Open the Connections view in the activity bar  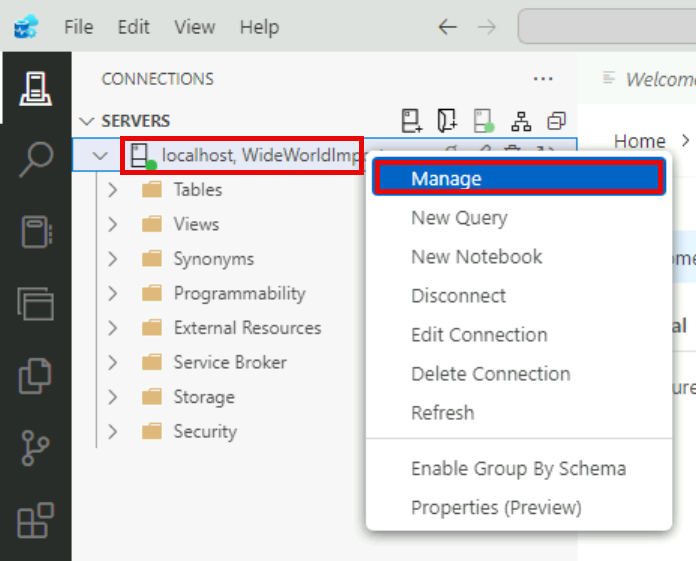(x=35, y=88)
